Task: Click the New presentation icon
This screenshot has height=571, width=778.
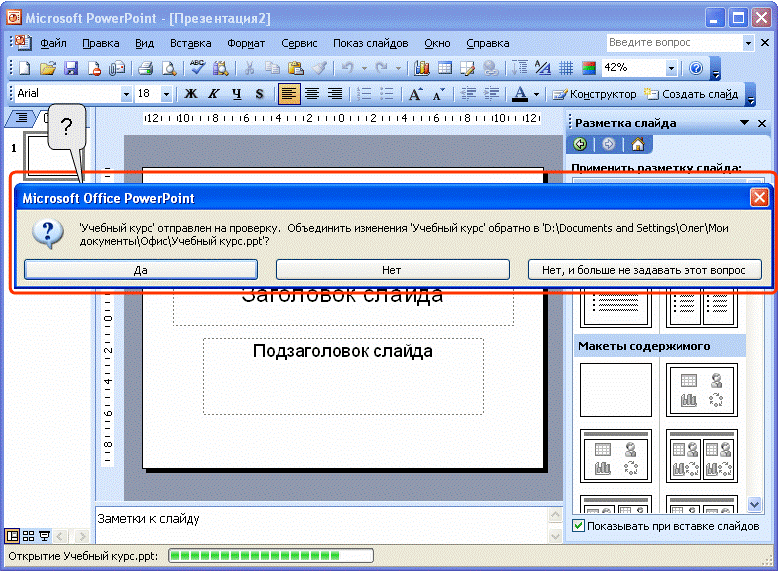Action: [24, 68]
